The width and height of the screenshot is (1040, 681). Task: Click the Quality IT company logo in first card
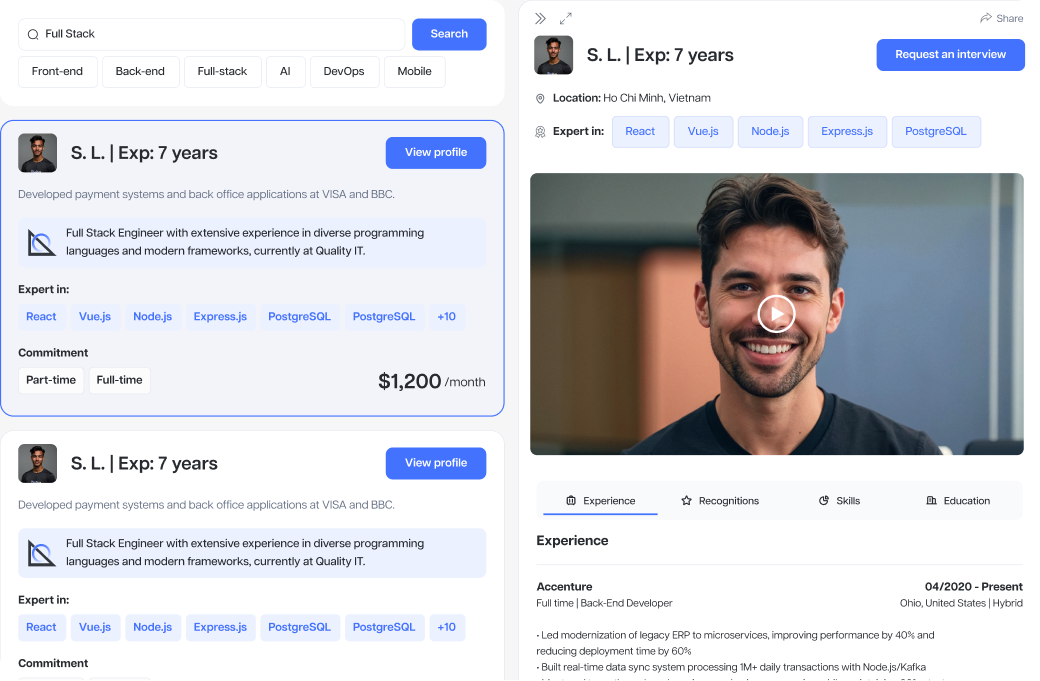pyautogui.click(x=41, y=243)
